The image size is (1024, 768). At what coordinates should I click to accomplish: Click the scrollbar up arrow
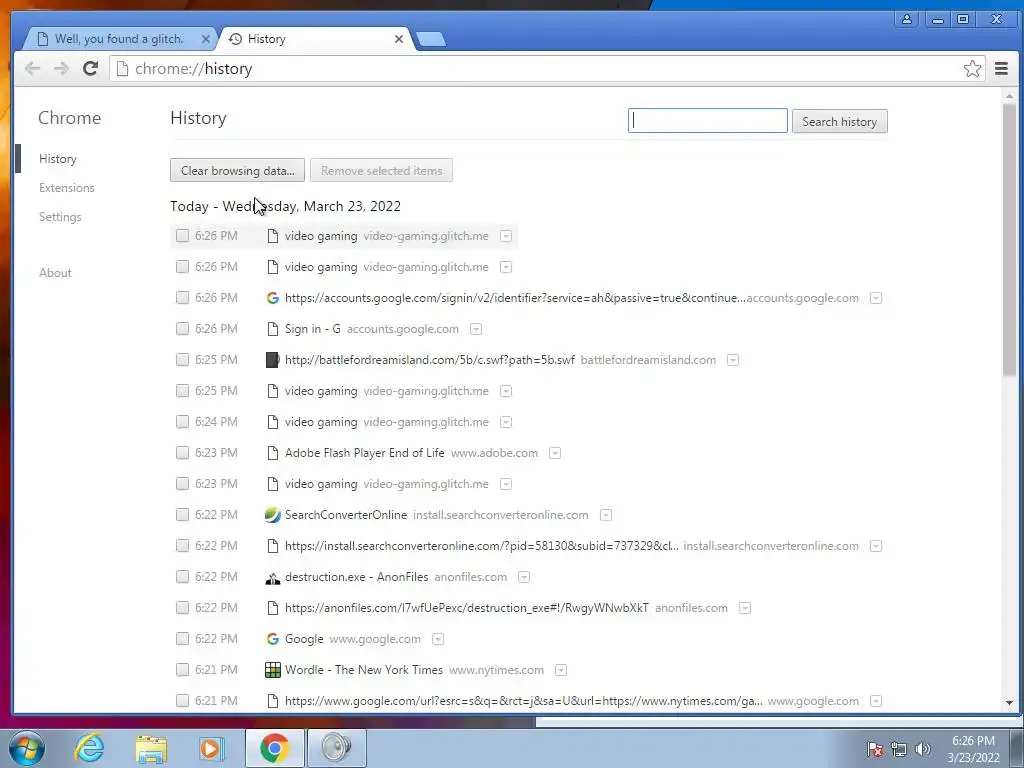click(x=1010, y=96)
